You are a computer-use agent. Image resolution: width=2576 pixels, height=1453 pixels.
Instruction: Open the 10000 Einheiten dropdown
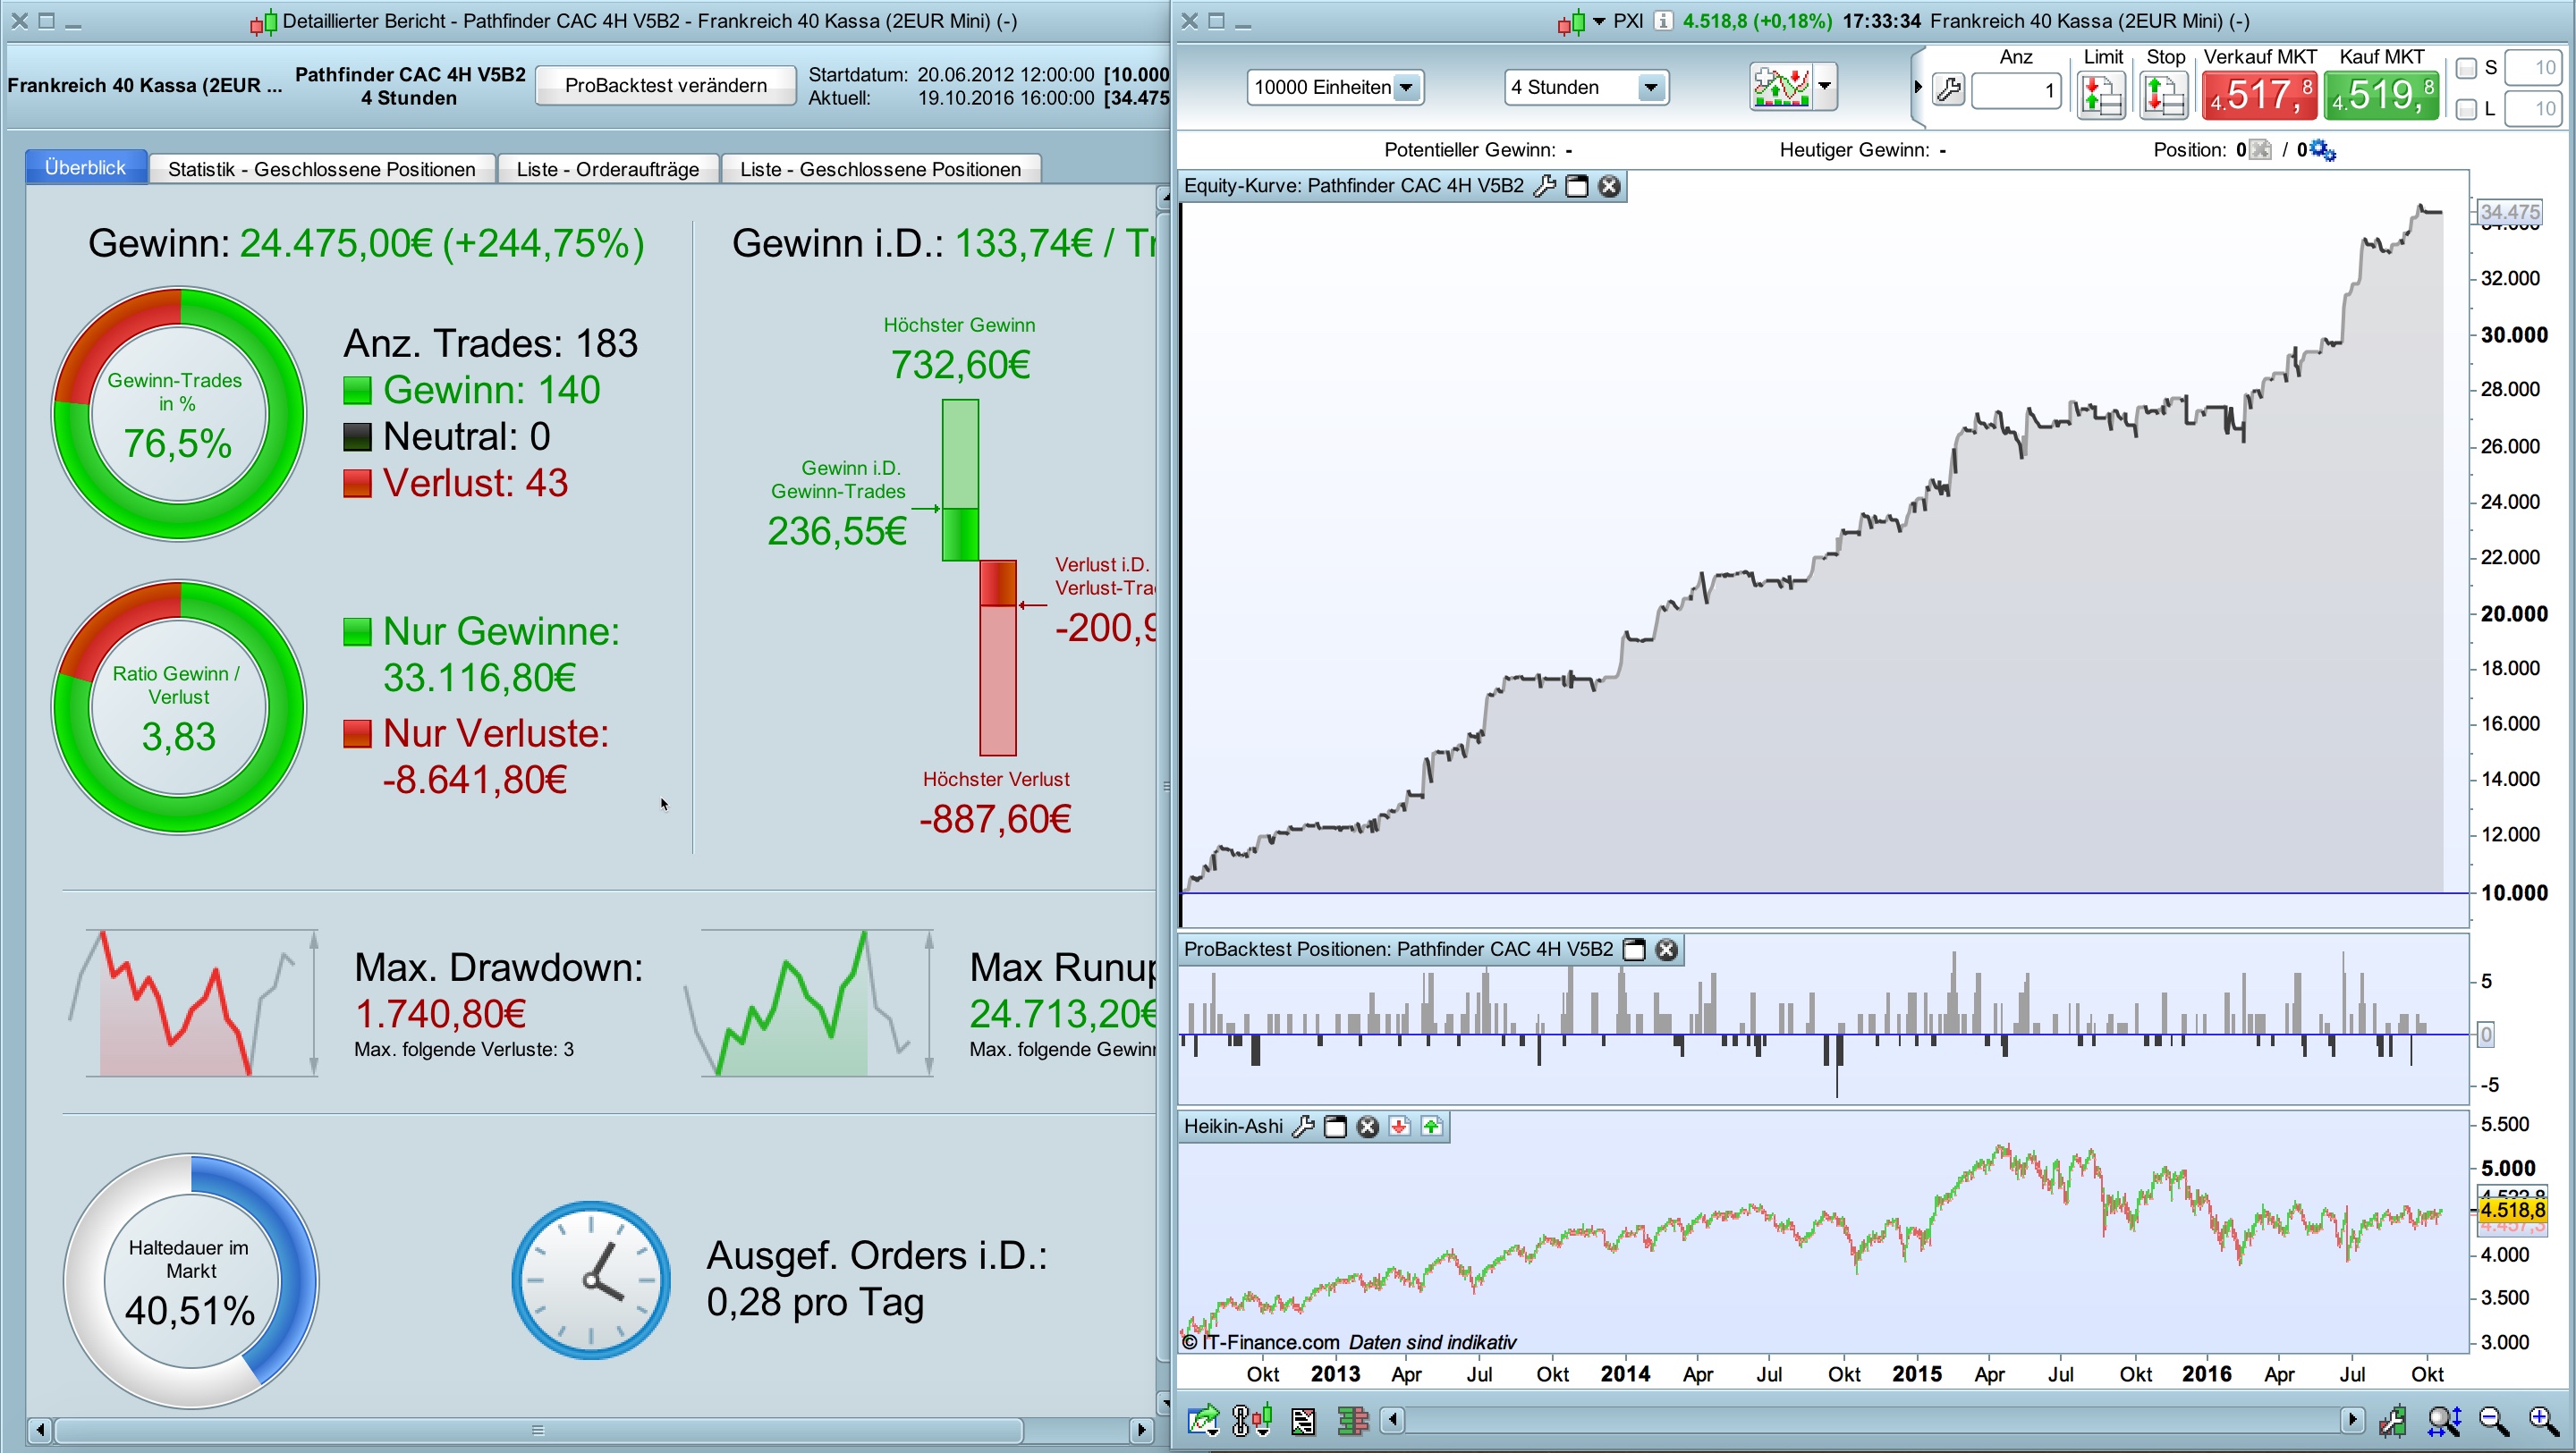point(1406,88)
